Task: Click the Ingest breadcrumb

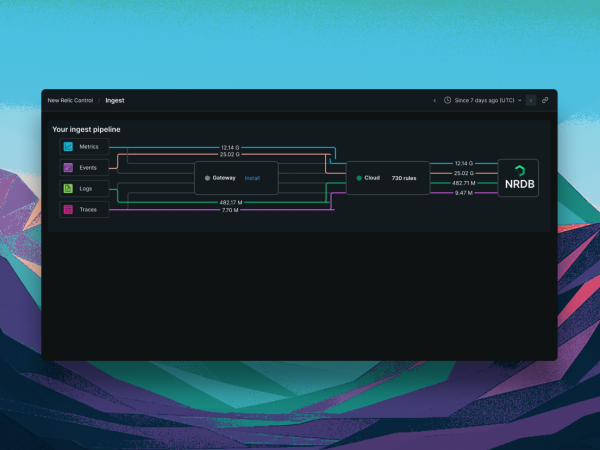Action: coord(115,101)
